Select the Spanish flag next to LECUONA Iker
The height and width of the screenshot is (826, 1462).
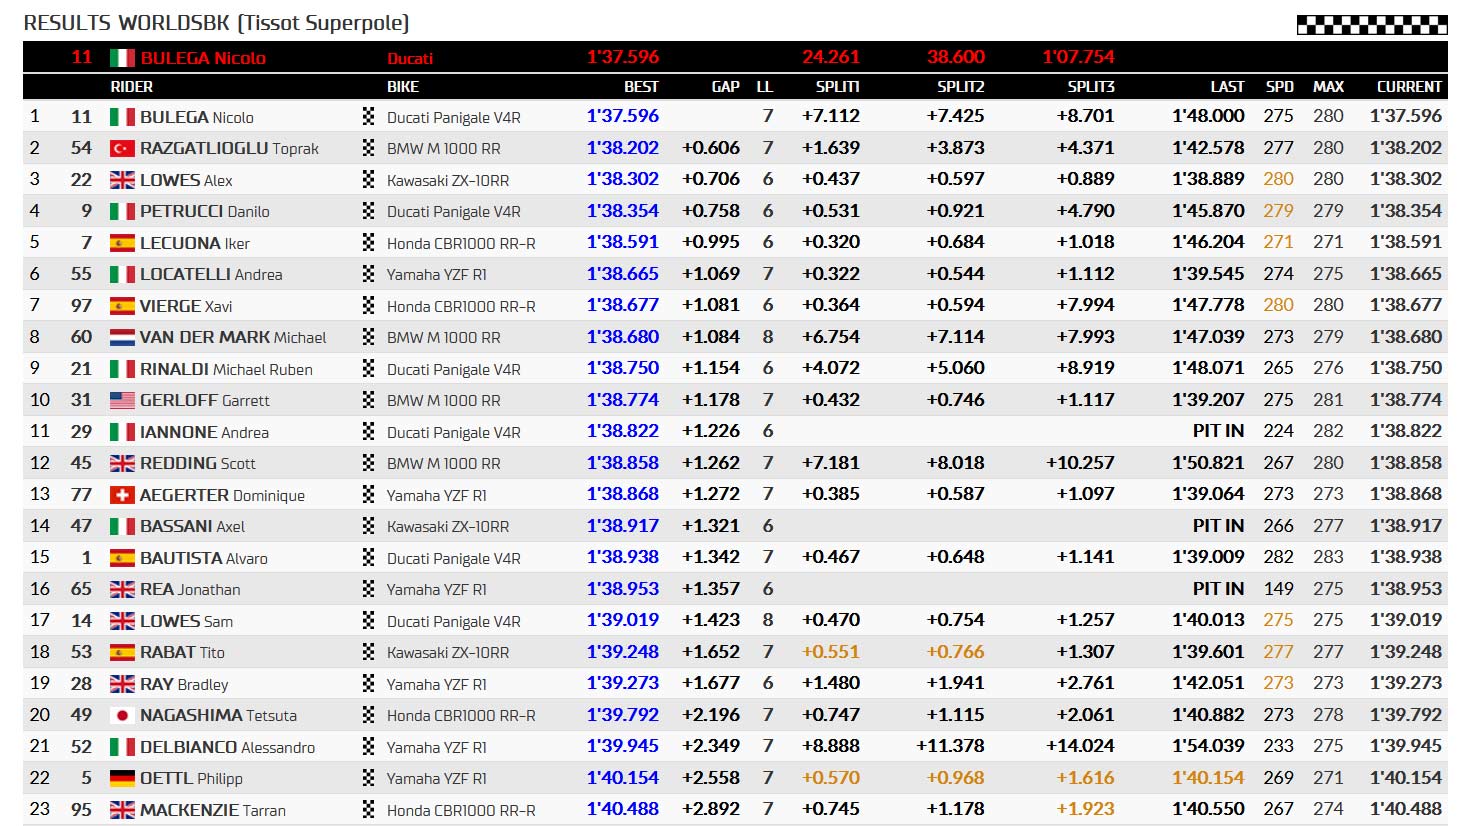click(122, 243)
